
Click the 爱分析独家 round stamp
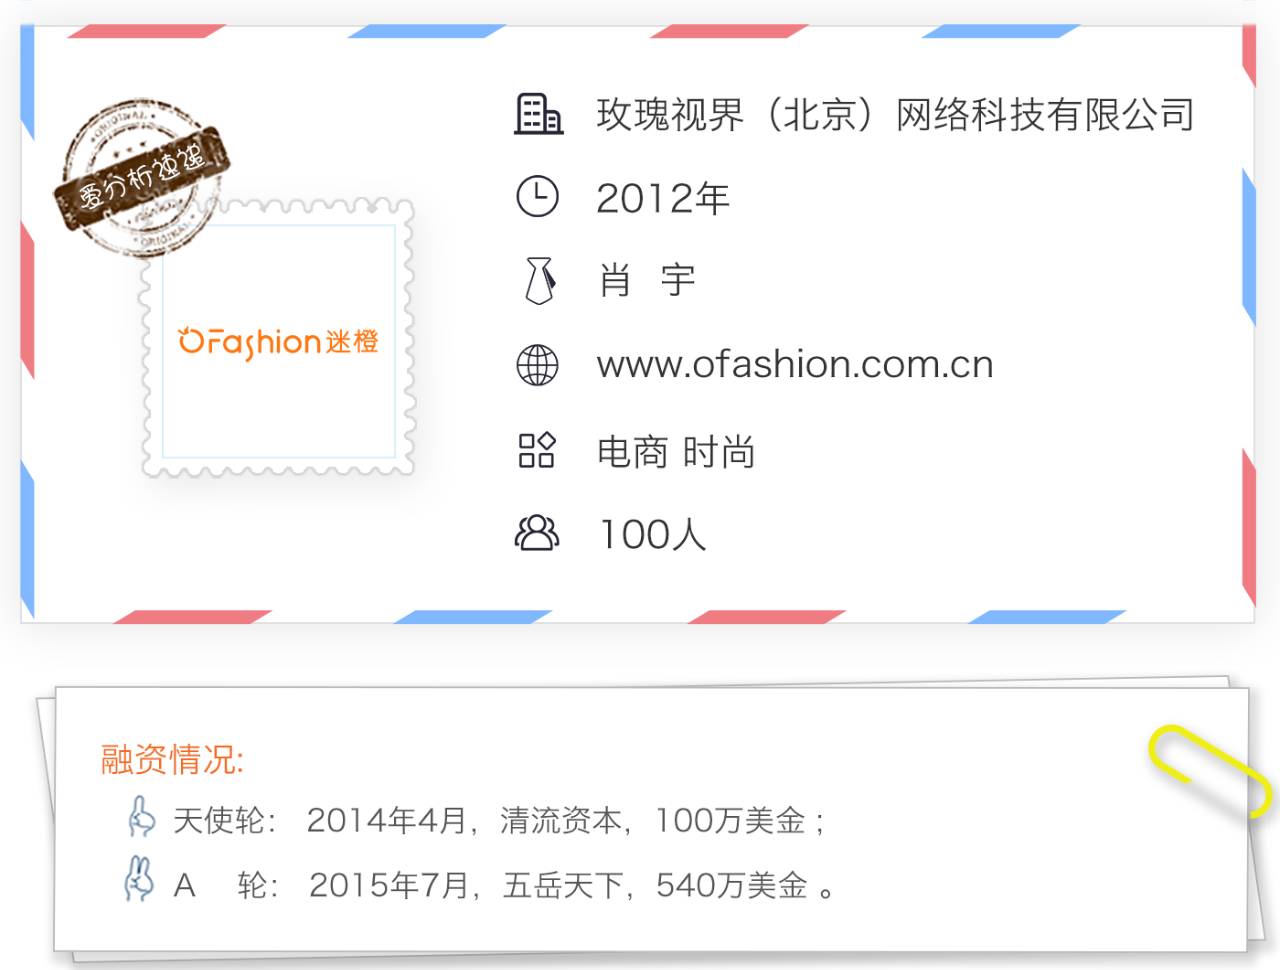tap(142, 177)
